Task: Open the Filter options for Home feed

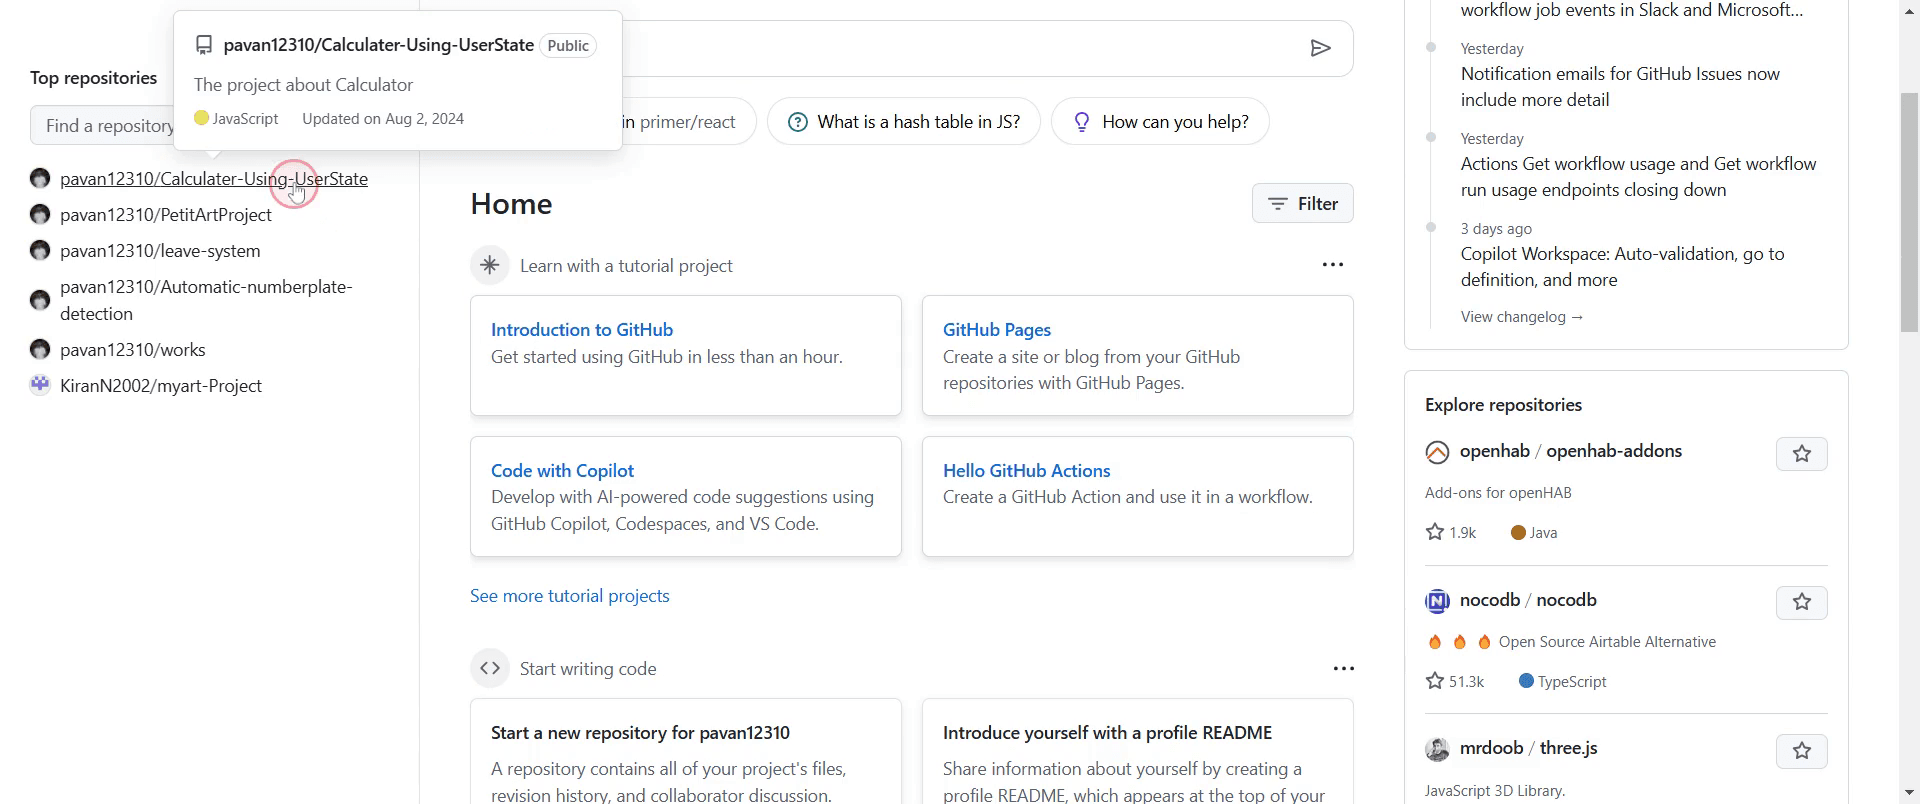Action: click(1302, 204)
